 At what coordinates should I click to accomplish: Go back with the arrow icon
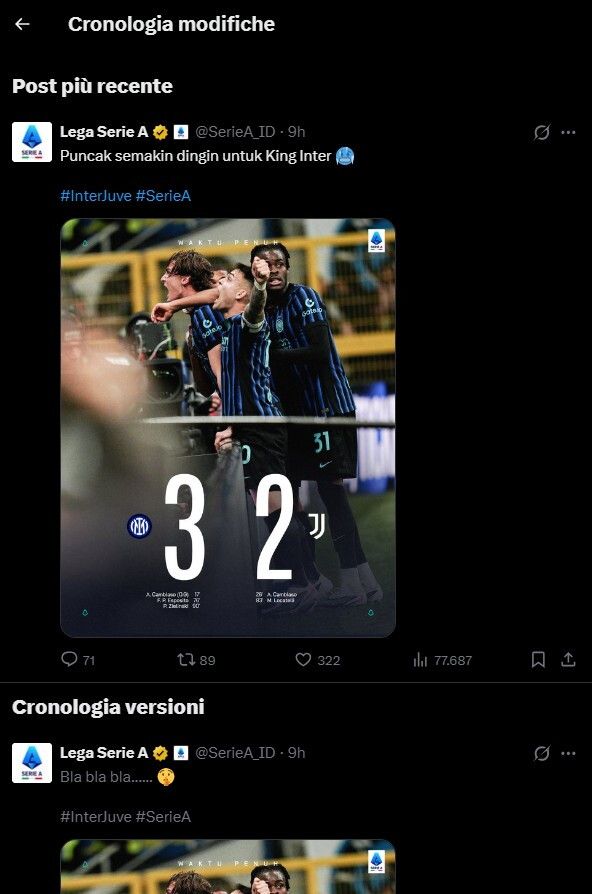coord(22,24)
